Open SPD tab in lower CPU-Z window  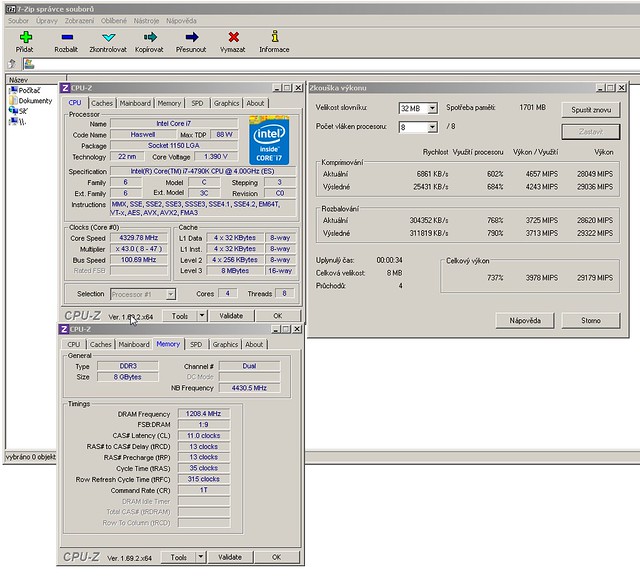(x=196, y=345)
